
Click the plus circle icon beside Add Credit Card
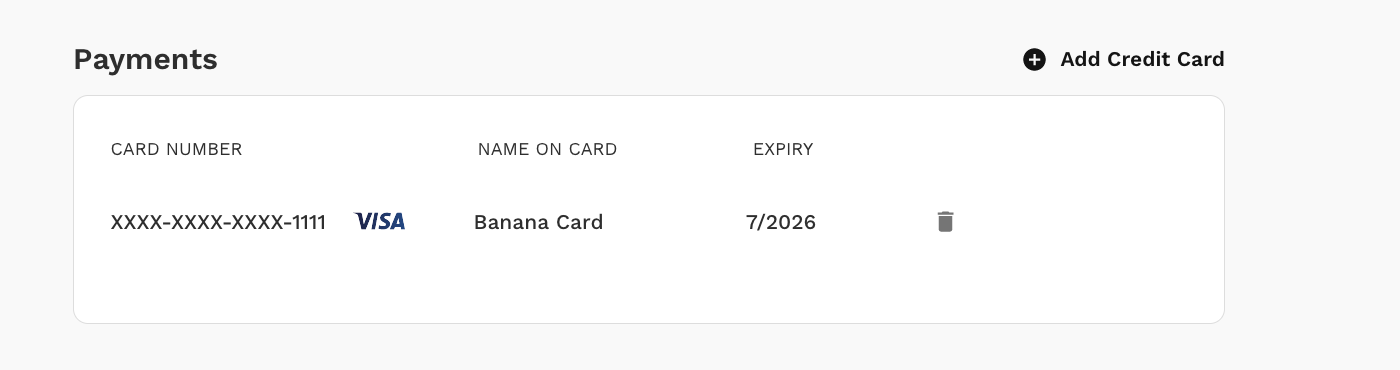[x=1034, y=60]
